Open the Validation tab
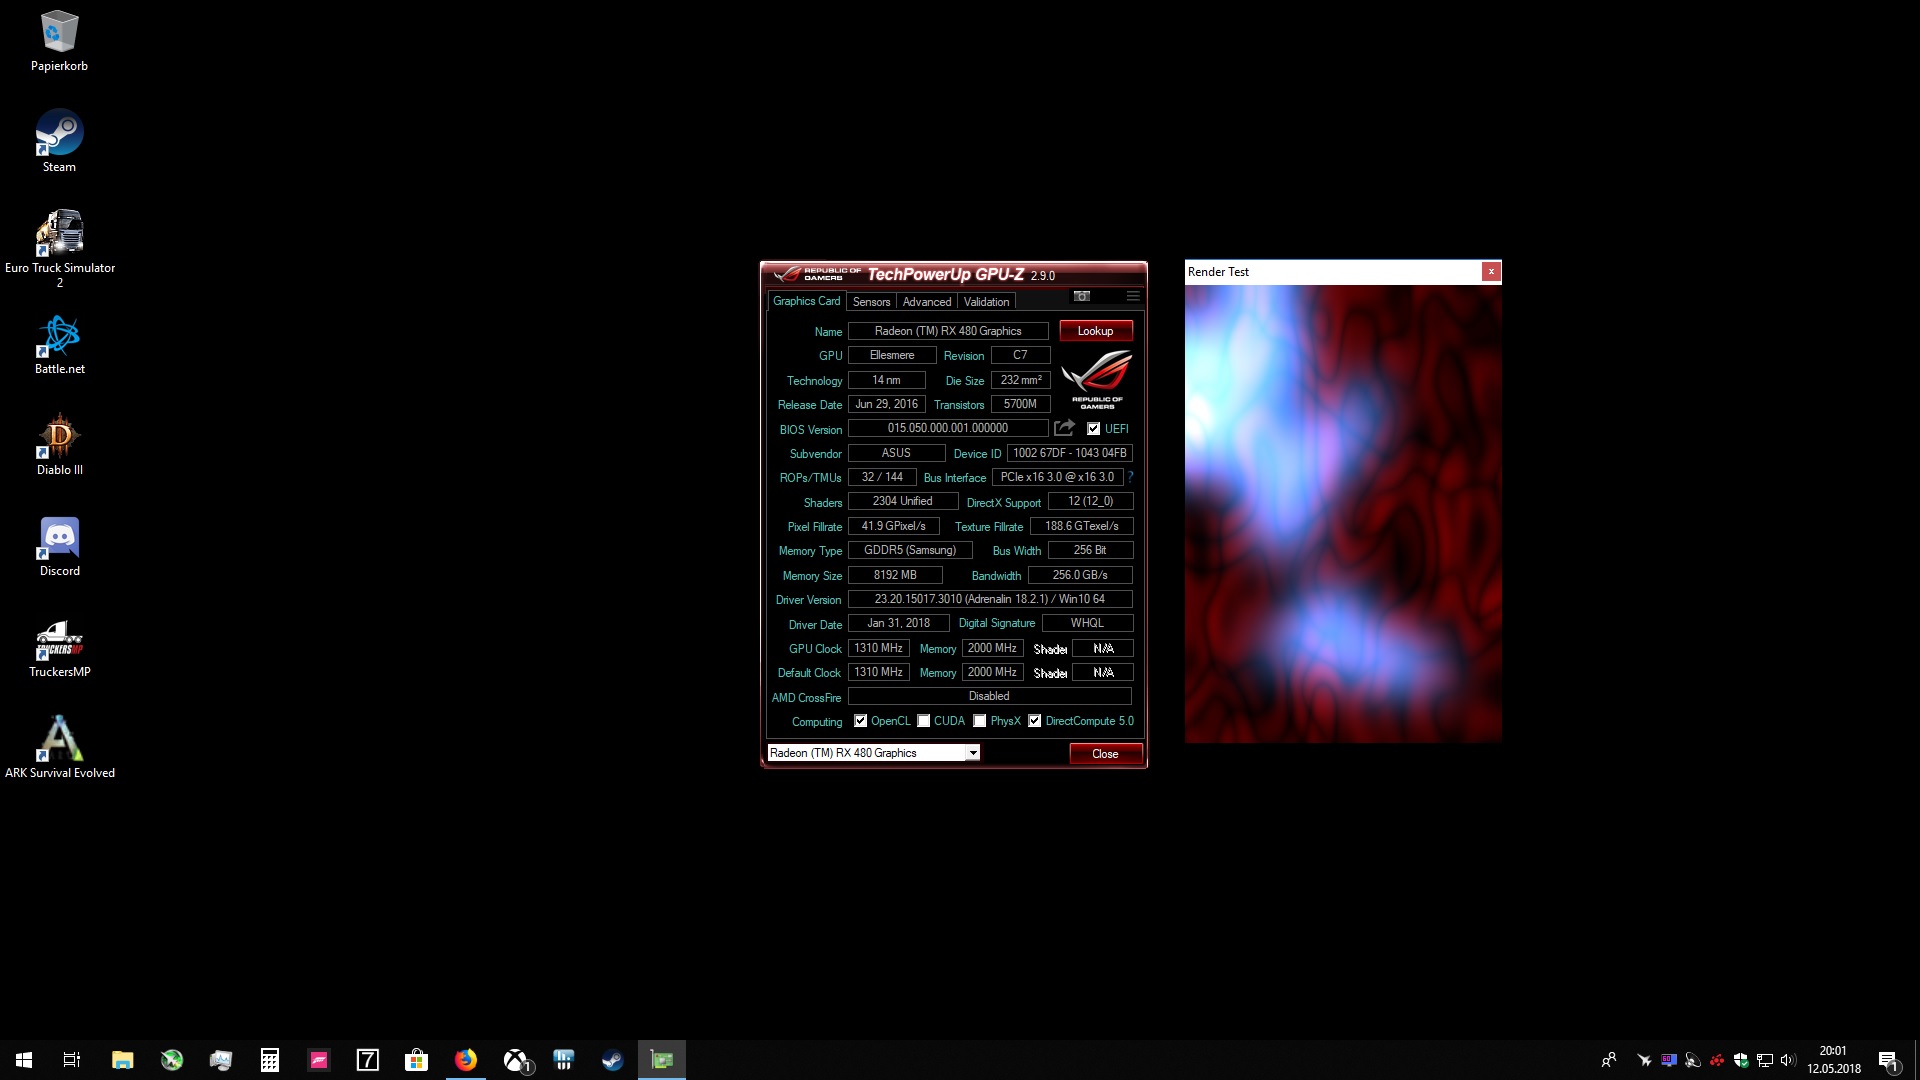 986,302
